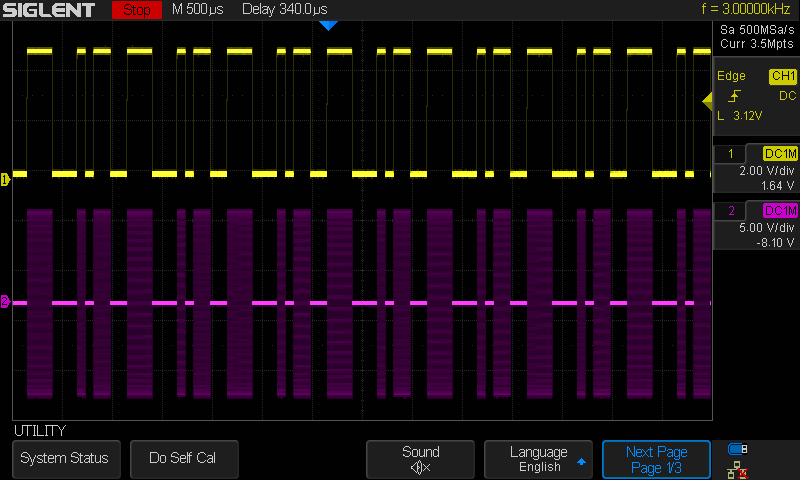Expand the channel 1 settings box
The height and width of the screenshot is (480, 800).
pyautogui.click(x=755, y=169)
